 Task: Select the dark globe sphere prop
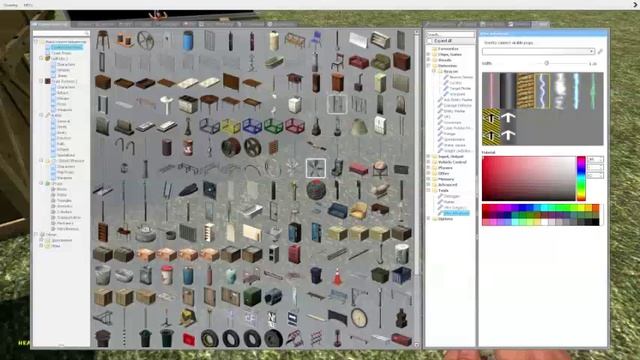coord(316,190)
